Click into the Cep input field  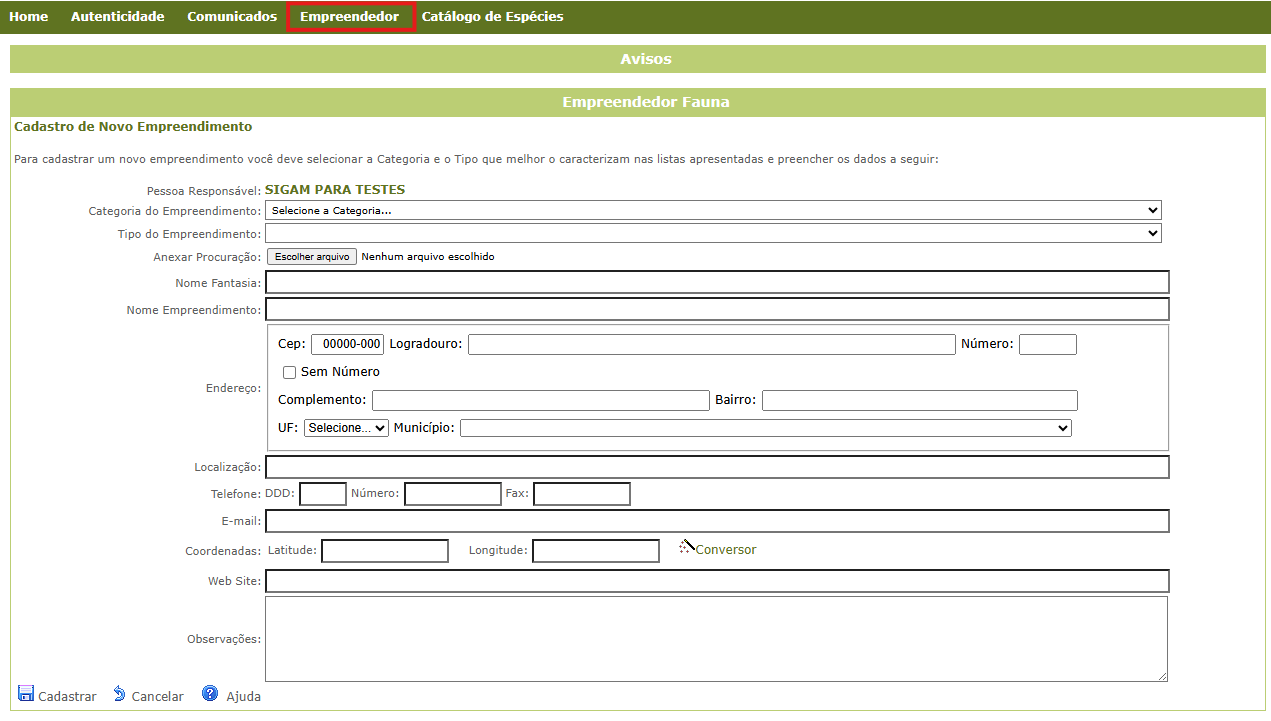pos(347,344)
